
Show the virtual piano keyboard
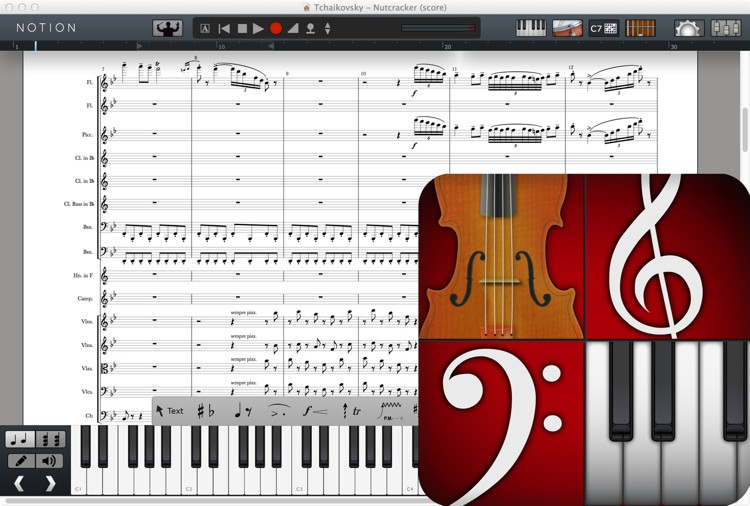pyautogui.click(x=531, y=28)
